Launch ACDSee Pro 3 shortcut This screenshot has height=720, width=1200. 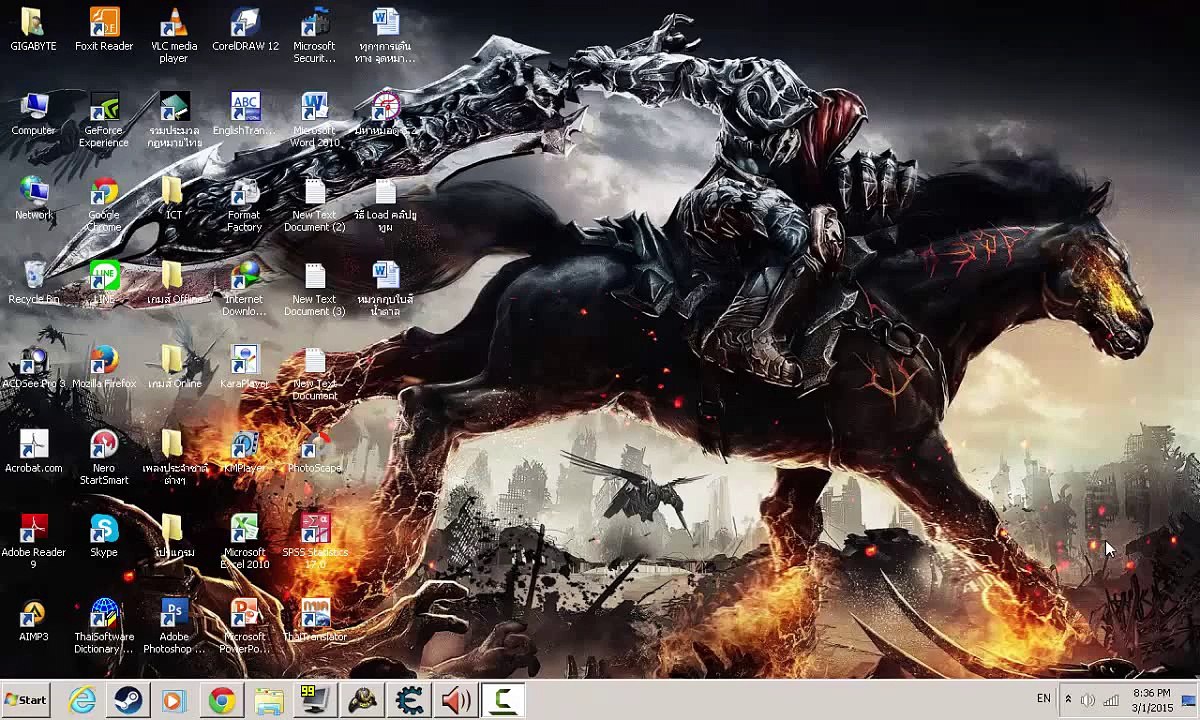[x=33, y=366]
